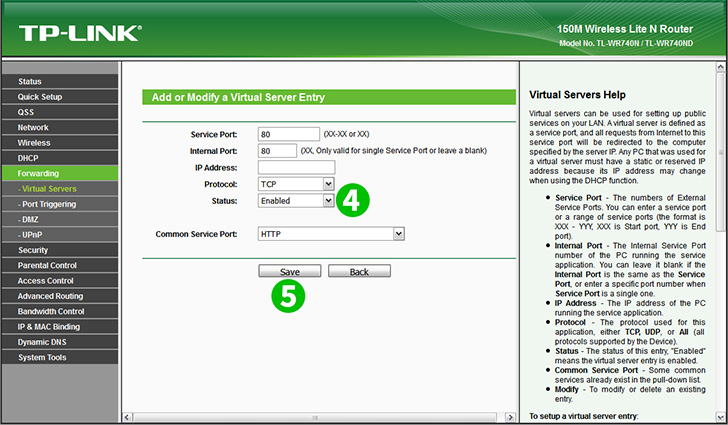The image size is (728, 425).
Task: Click the help panel scroll up arrow
Action: [x=721, y=67]
